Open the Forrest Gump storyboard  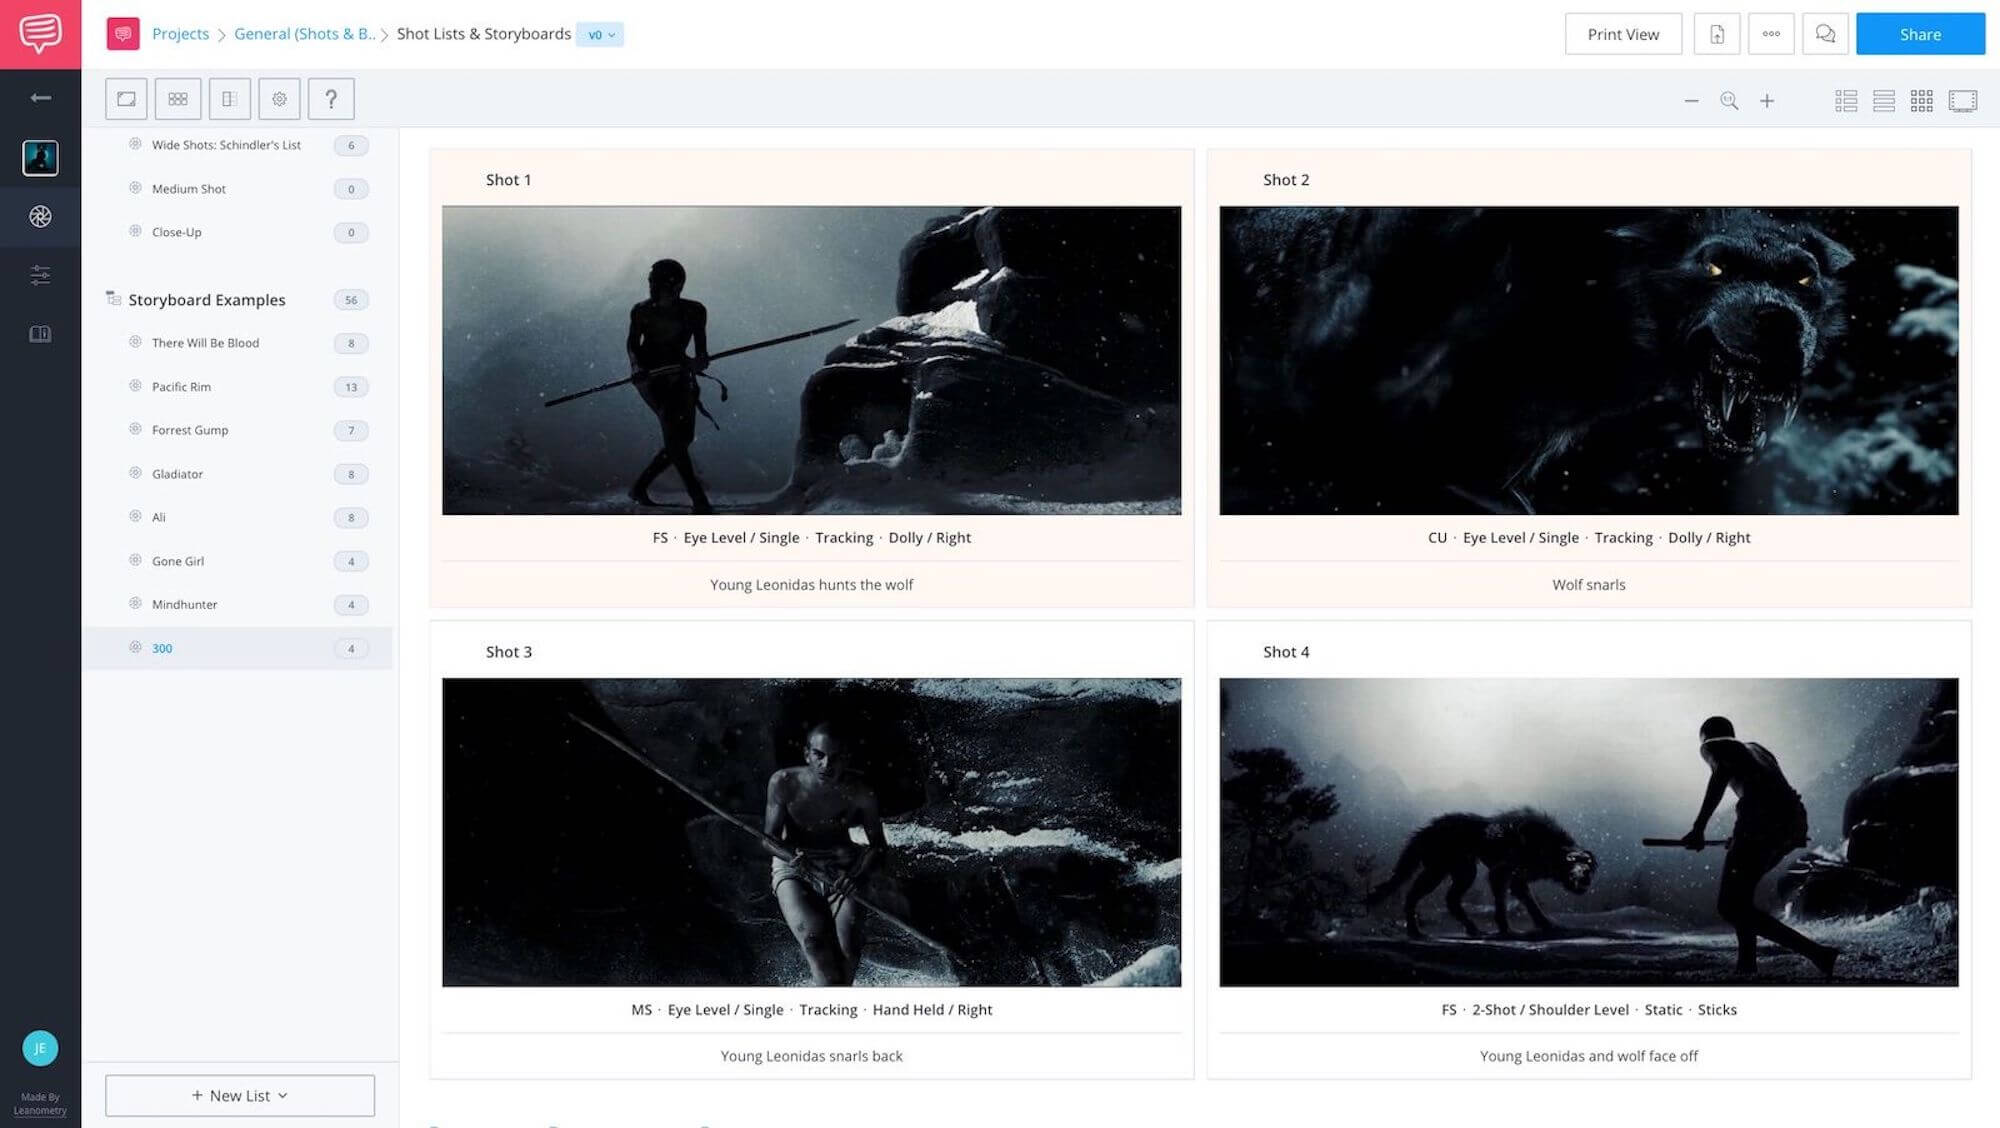[190, 430]
